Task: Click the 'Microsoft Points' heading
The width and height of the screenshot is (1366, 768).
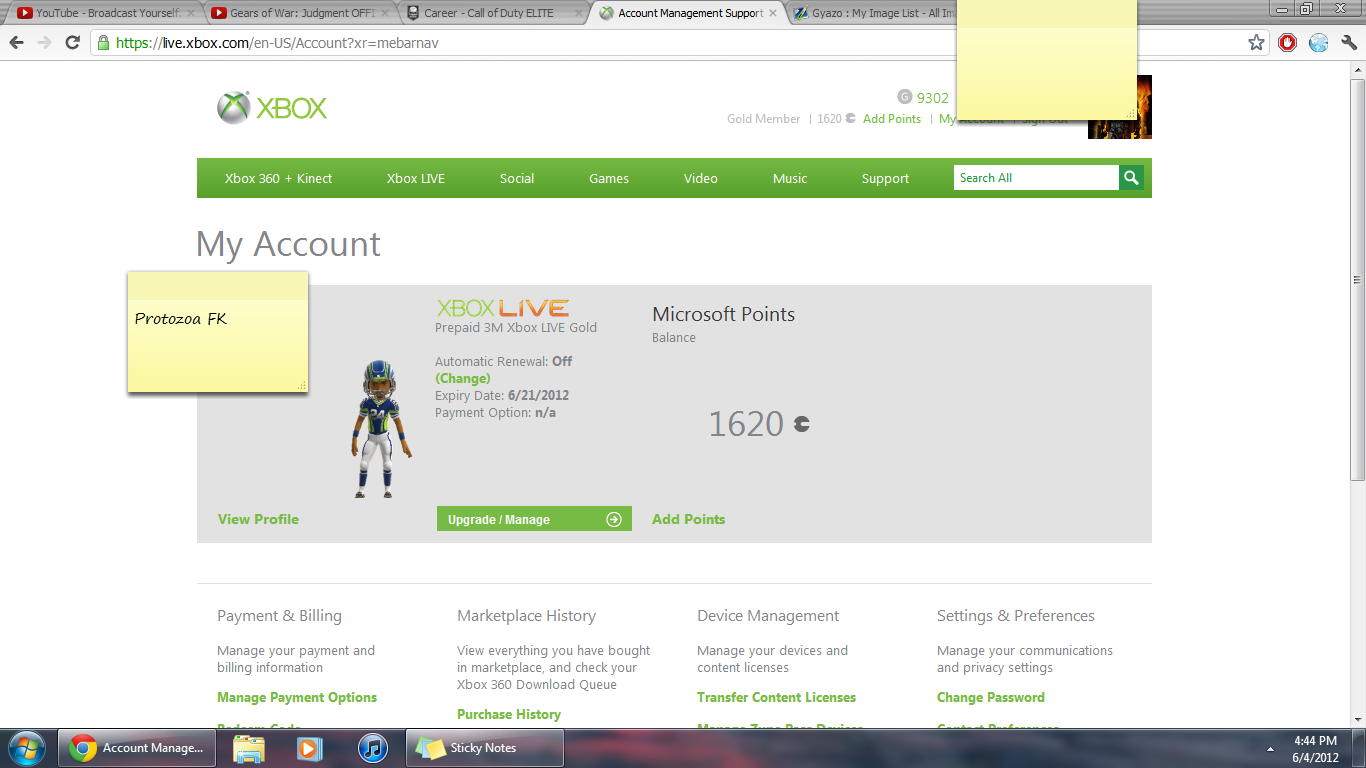Action: pyautogui.click(x=724, y=314)
